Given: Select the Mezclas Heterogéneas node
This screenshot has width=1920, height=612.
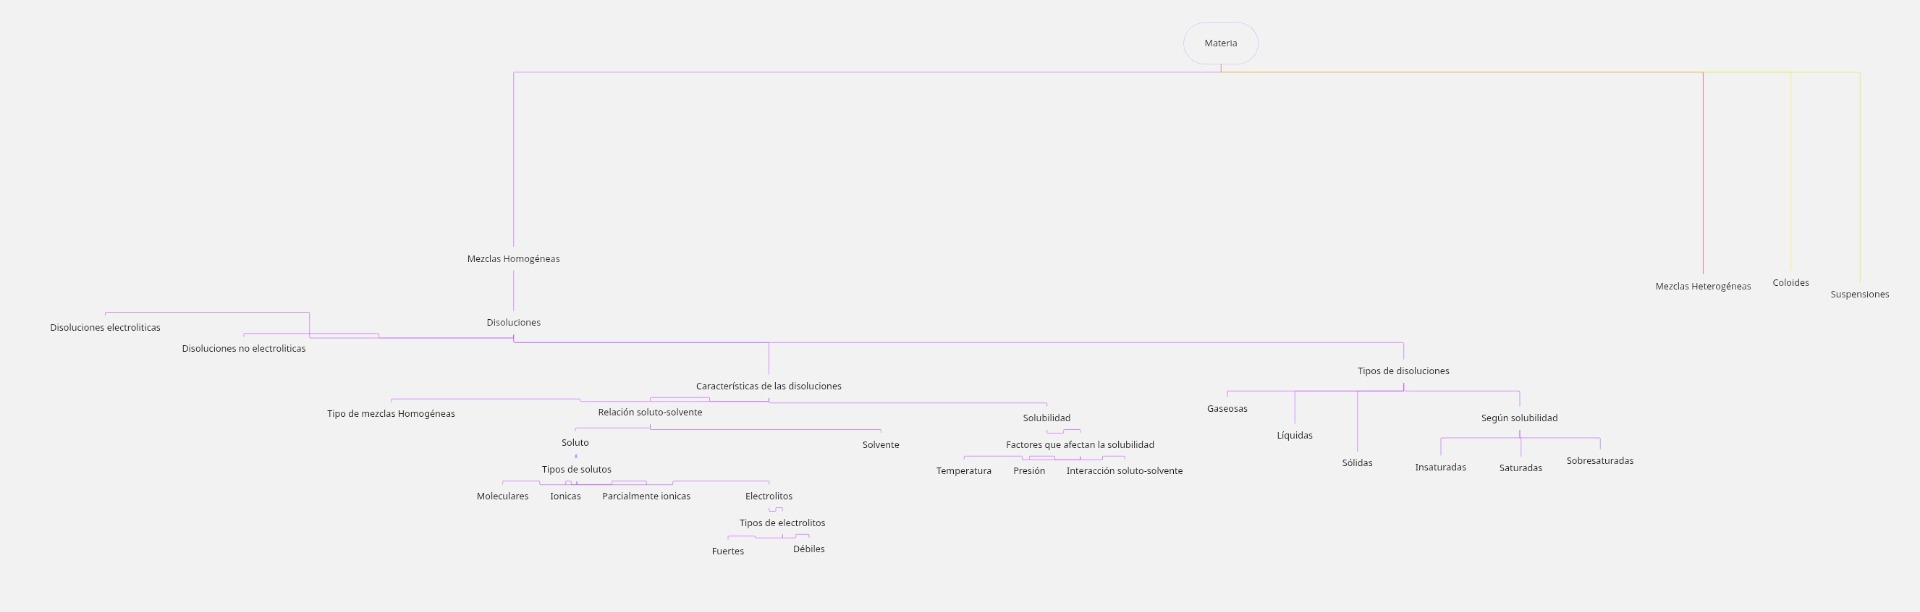Looking at the screenshot, I should tap(1702, 287).
